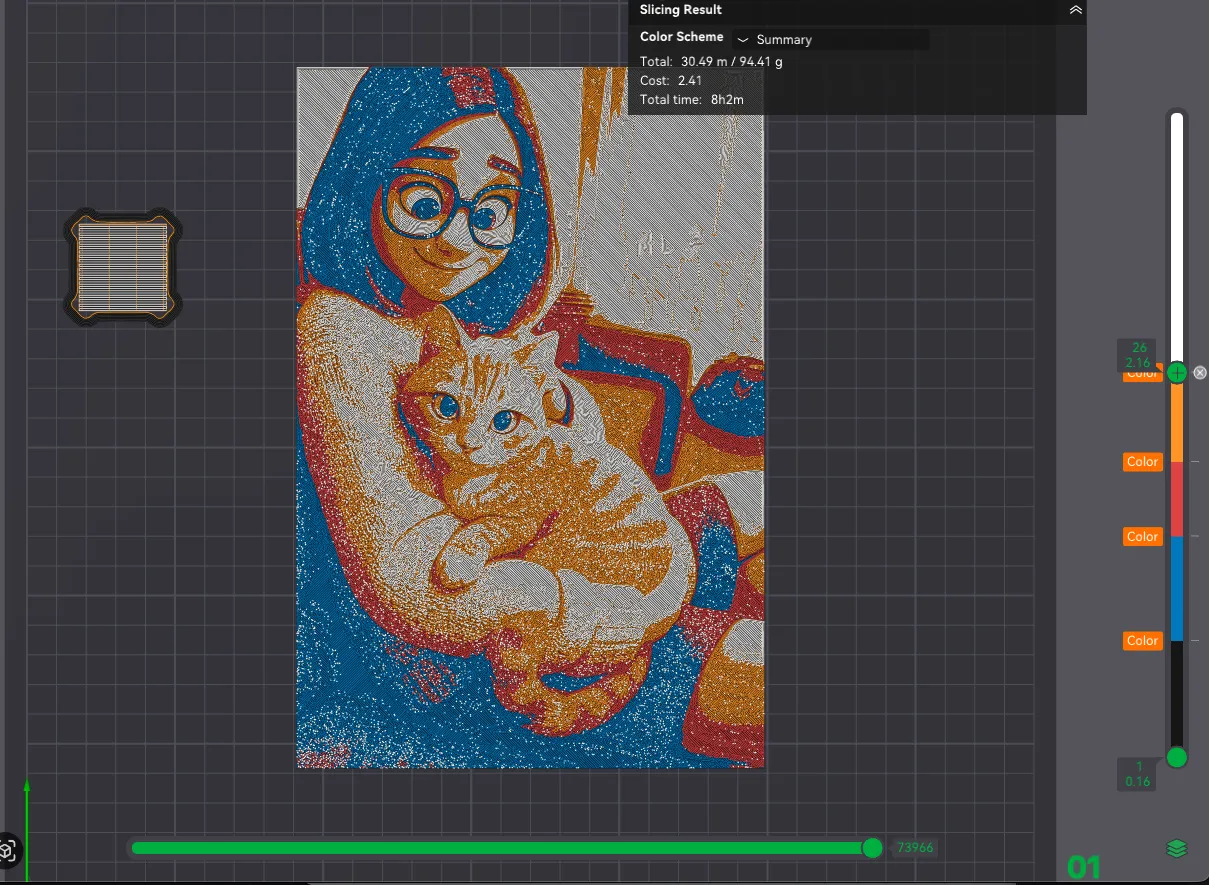Click the Color Scheme label
Image resolution: width=1209 pixels, height=885 pixels.
click(x=682, y=37)
